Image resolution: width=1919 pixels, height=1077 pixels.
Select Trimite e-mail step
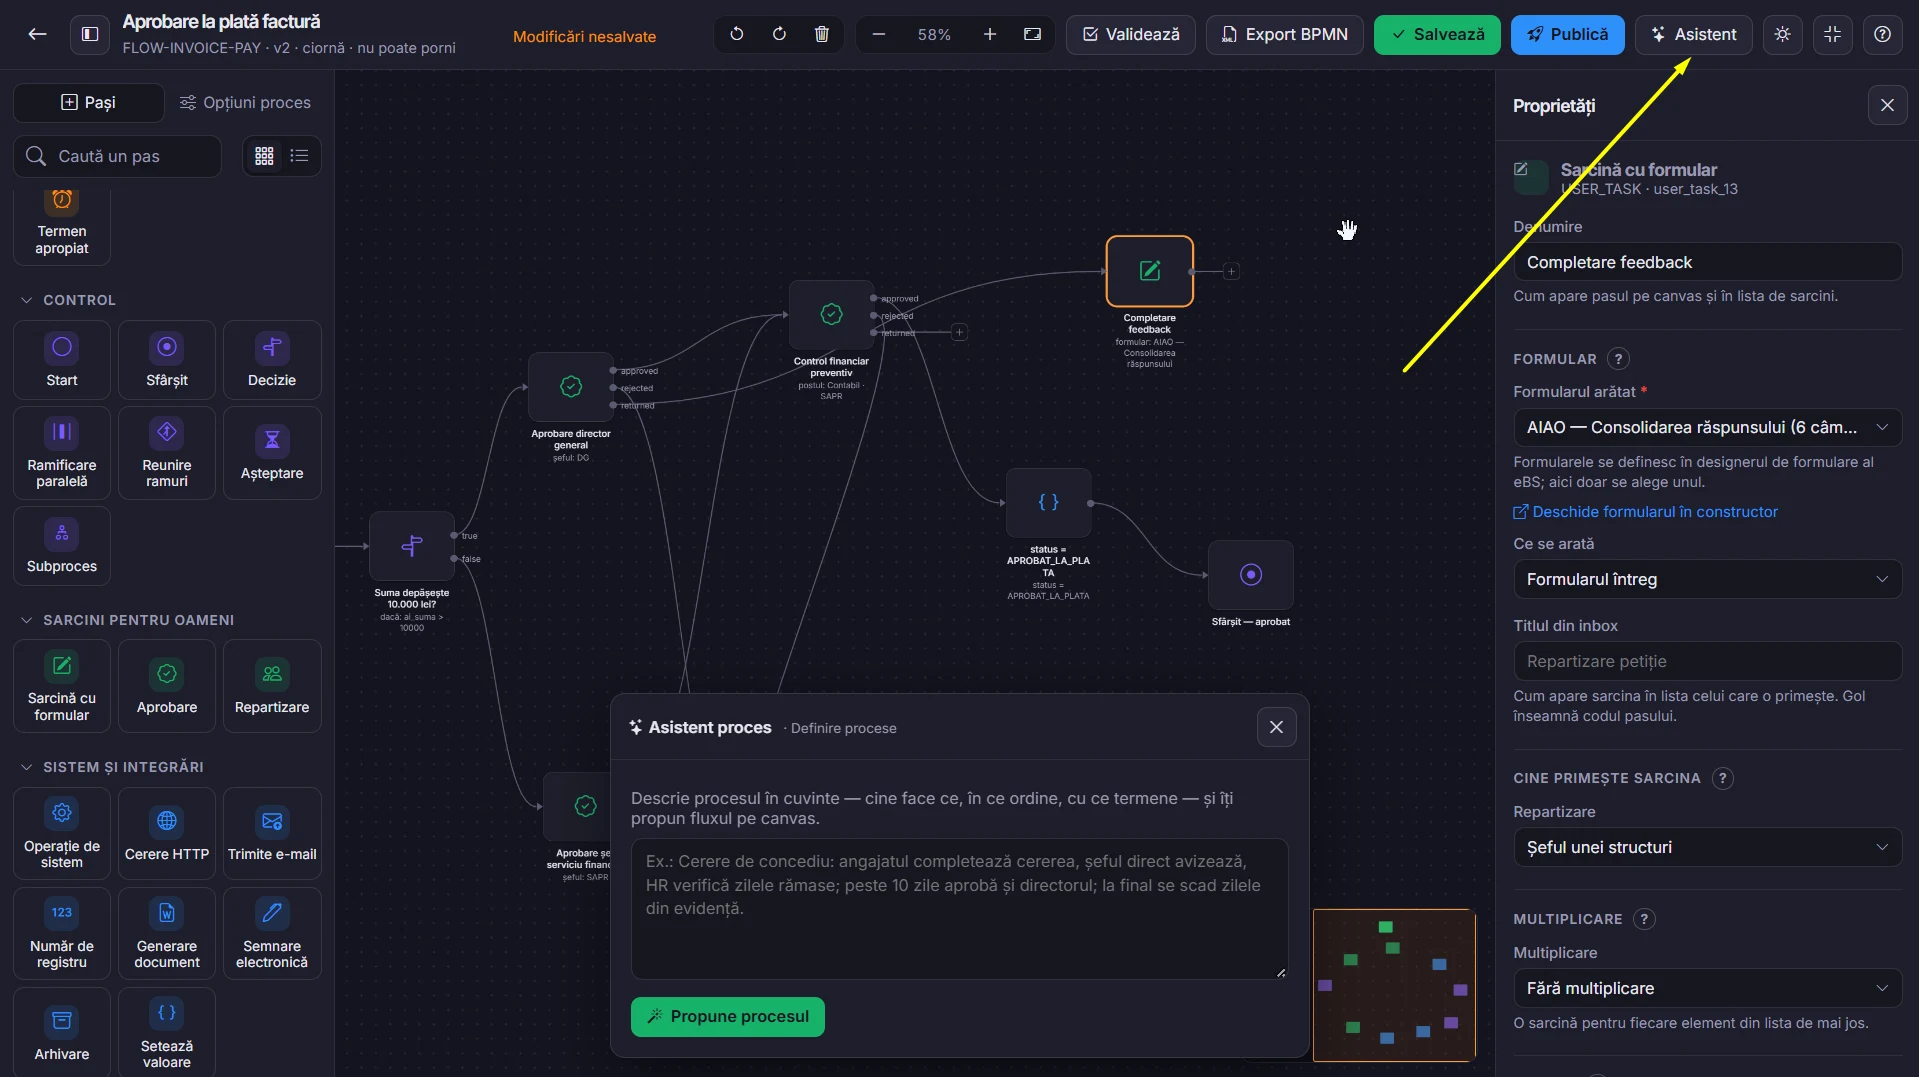[272, 834]
